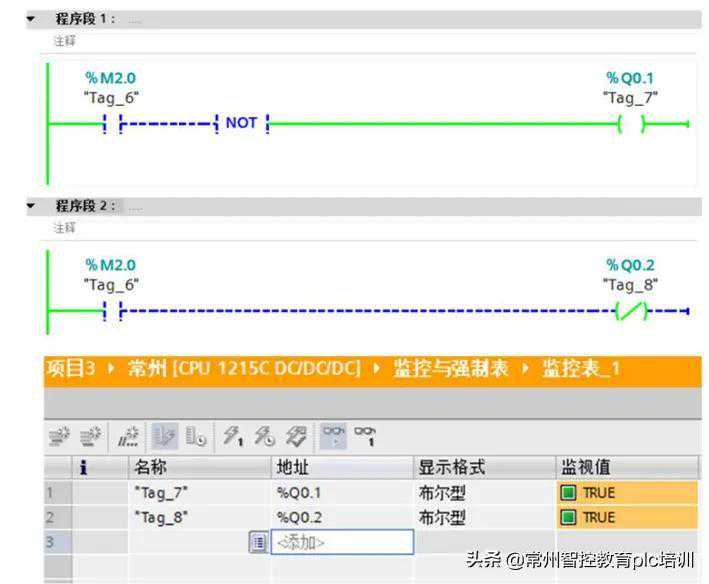Select the negated coil Tag_8 %Q0.2
709x584 pixels.
point(631,311)
